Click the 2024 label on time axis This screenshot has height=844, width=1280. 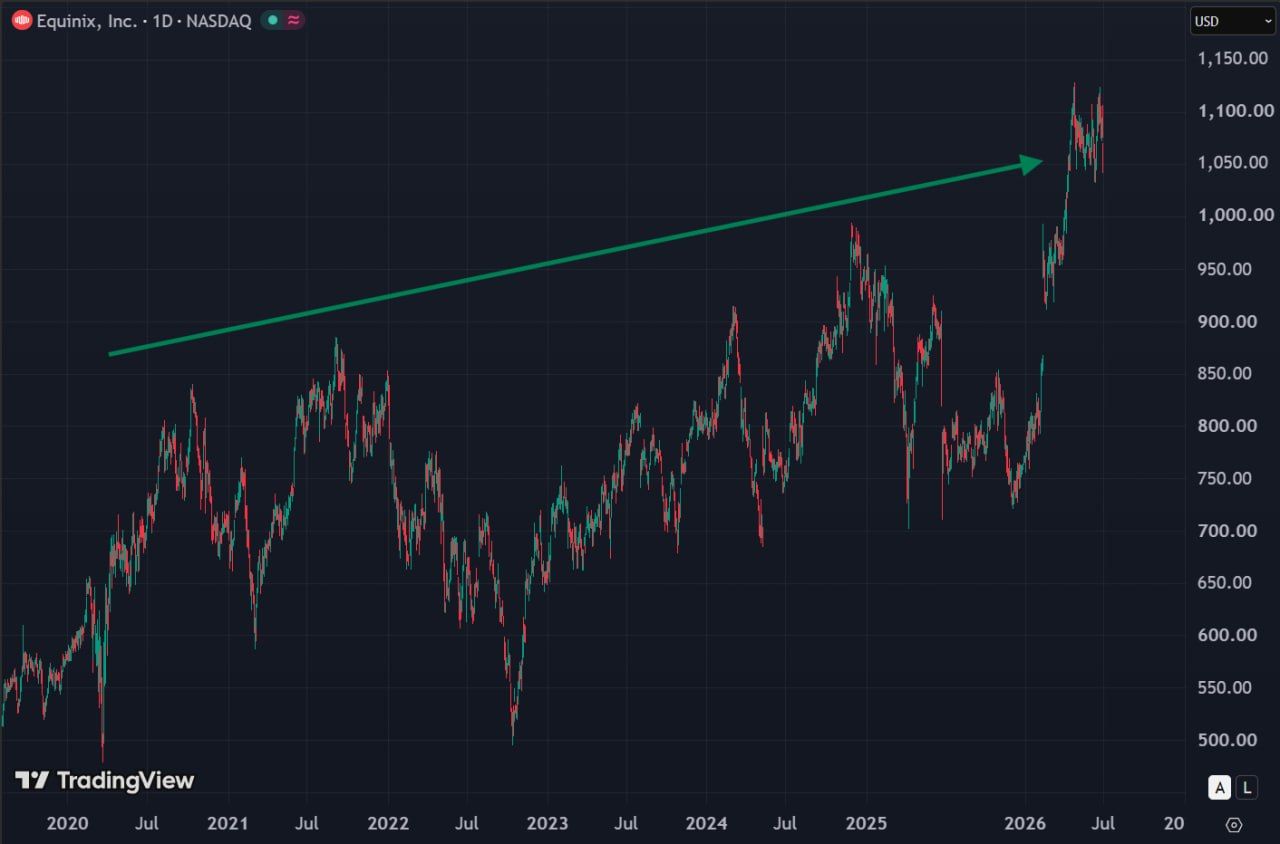[706, 823]
